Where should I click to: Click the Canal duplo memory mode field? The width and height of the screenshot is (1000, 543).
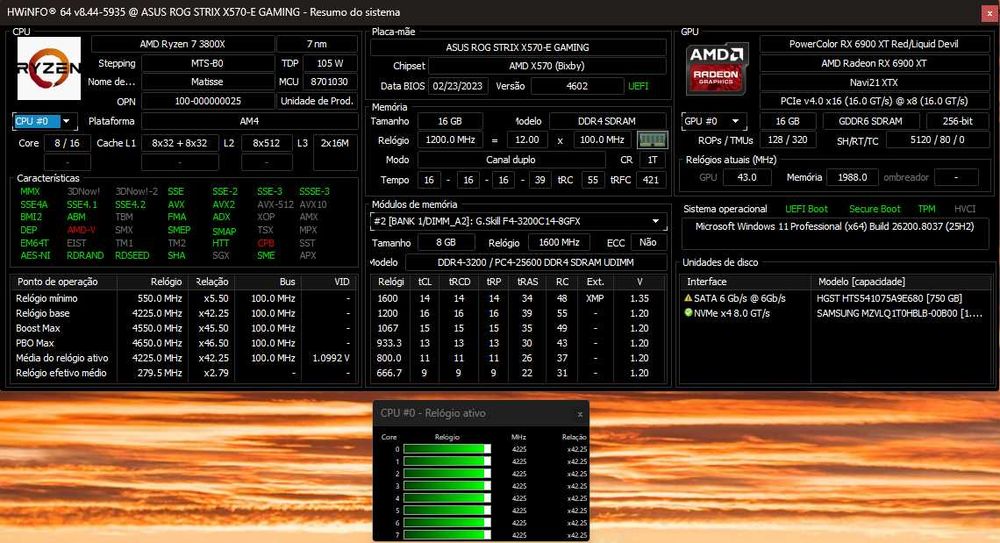511,160
